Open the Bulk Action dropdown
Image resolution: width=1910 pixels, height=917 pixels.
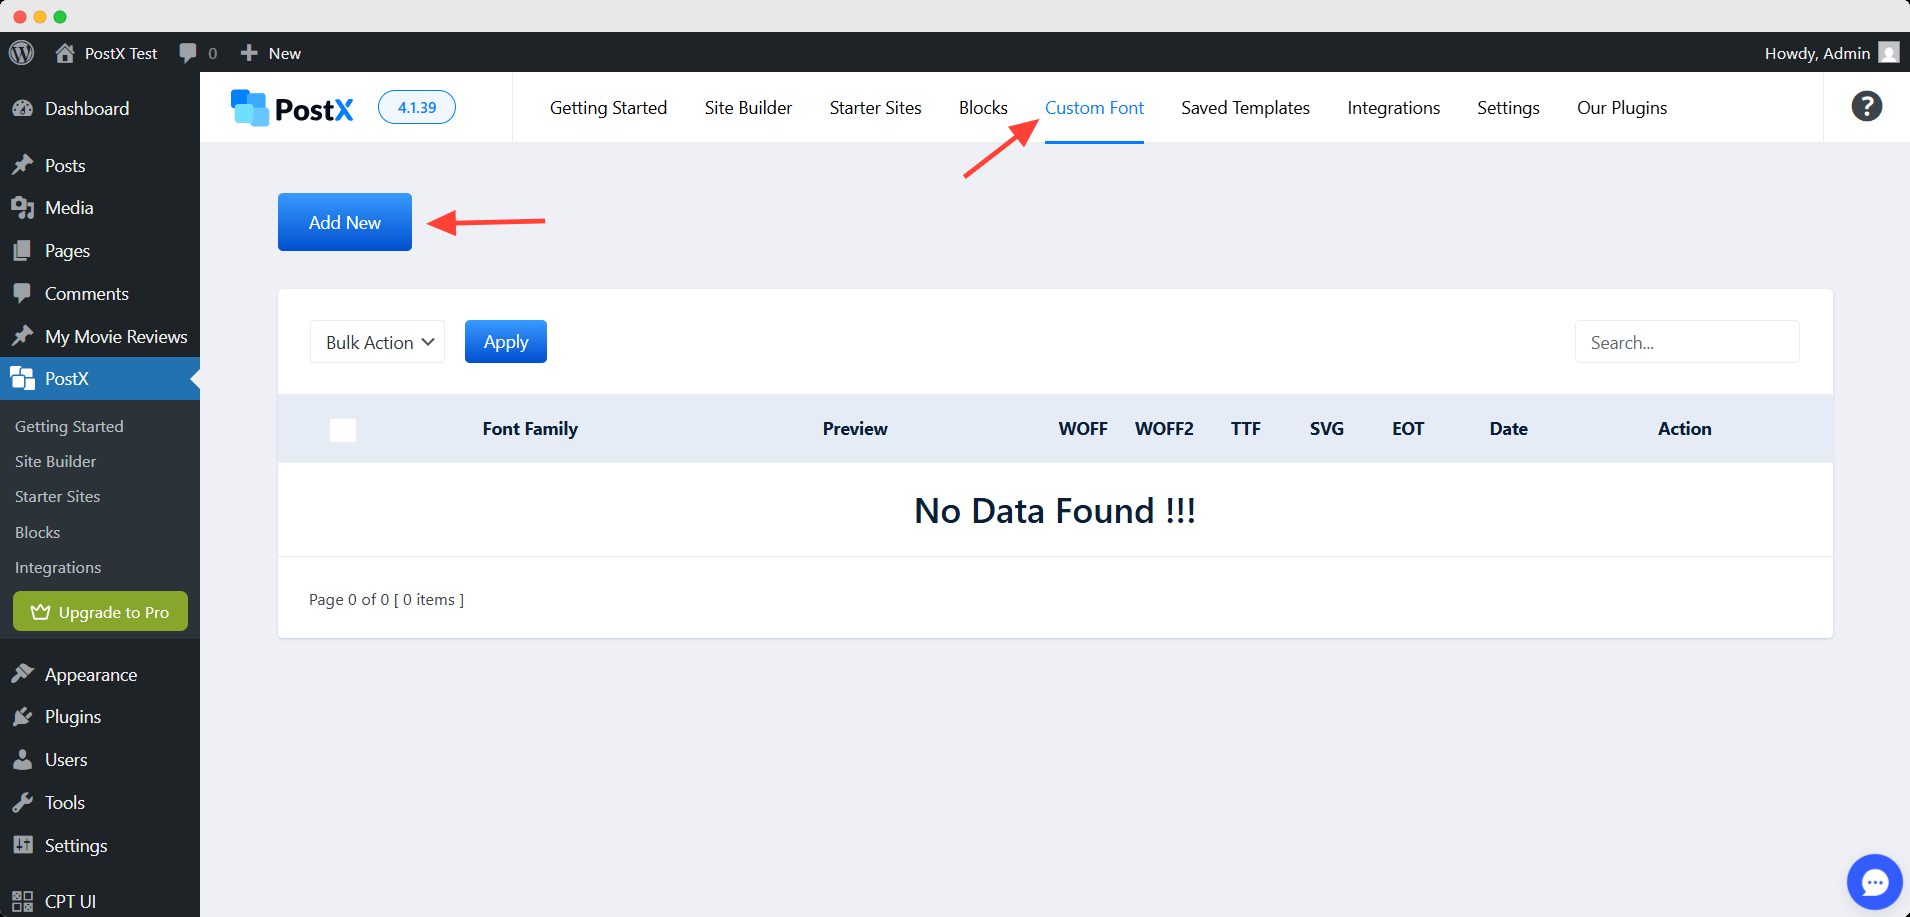377,341
